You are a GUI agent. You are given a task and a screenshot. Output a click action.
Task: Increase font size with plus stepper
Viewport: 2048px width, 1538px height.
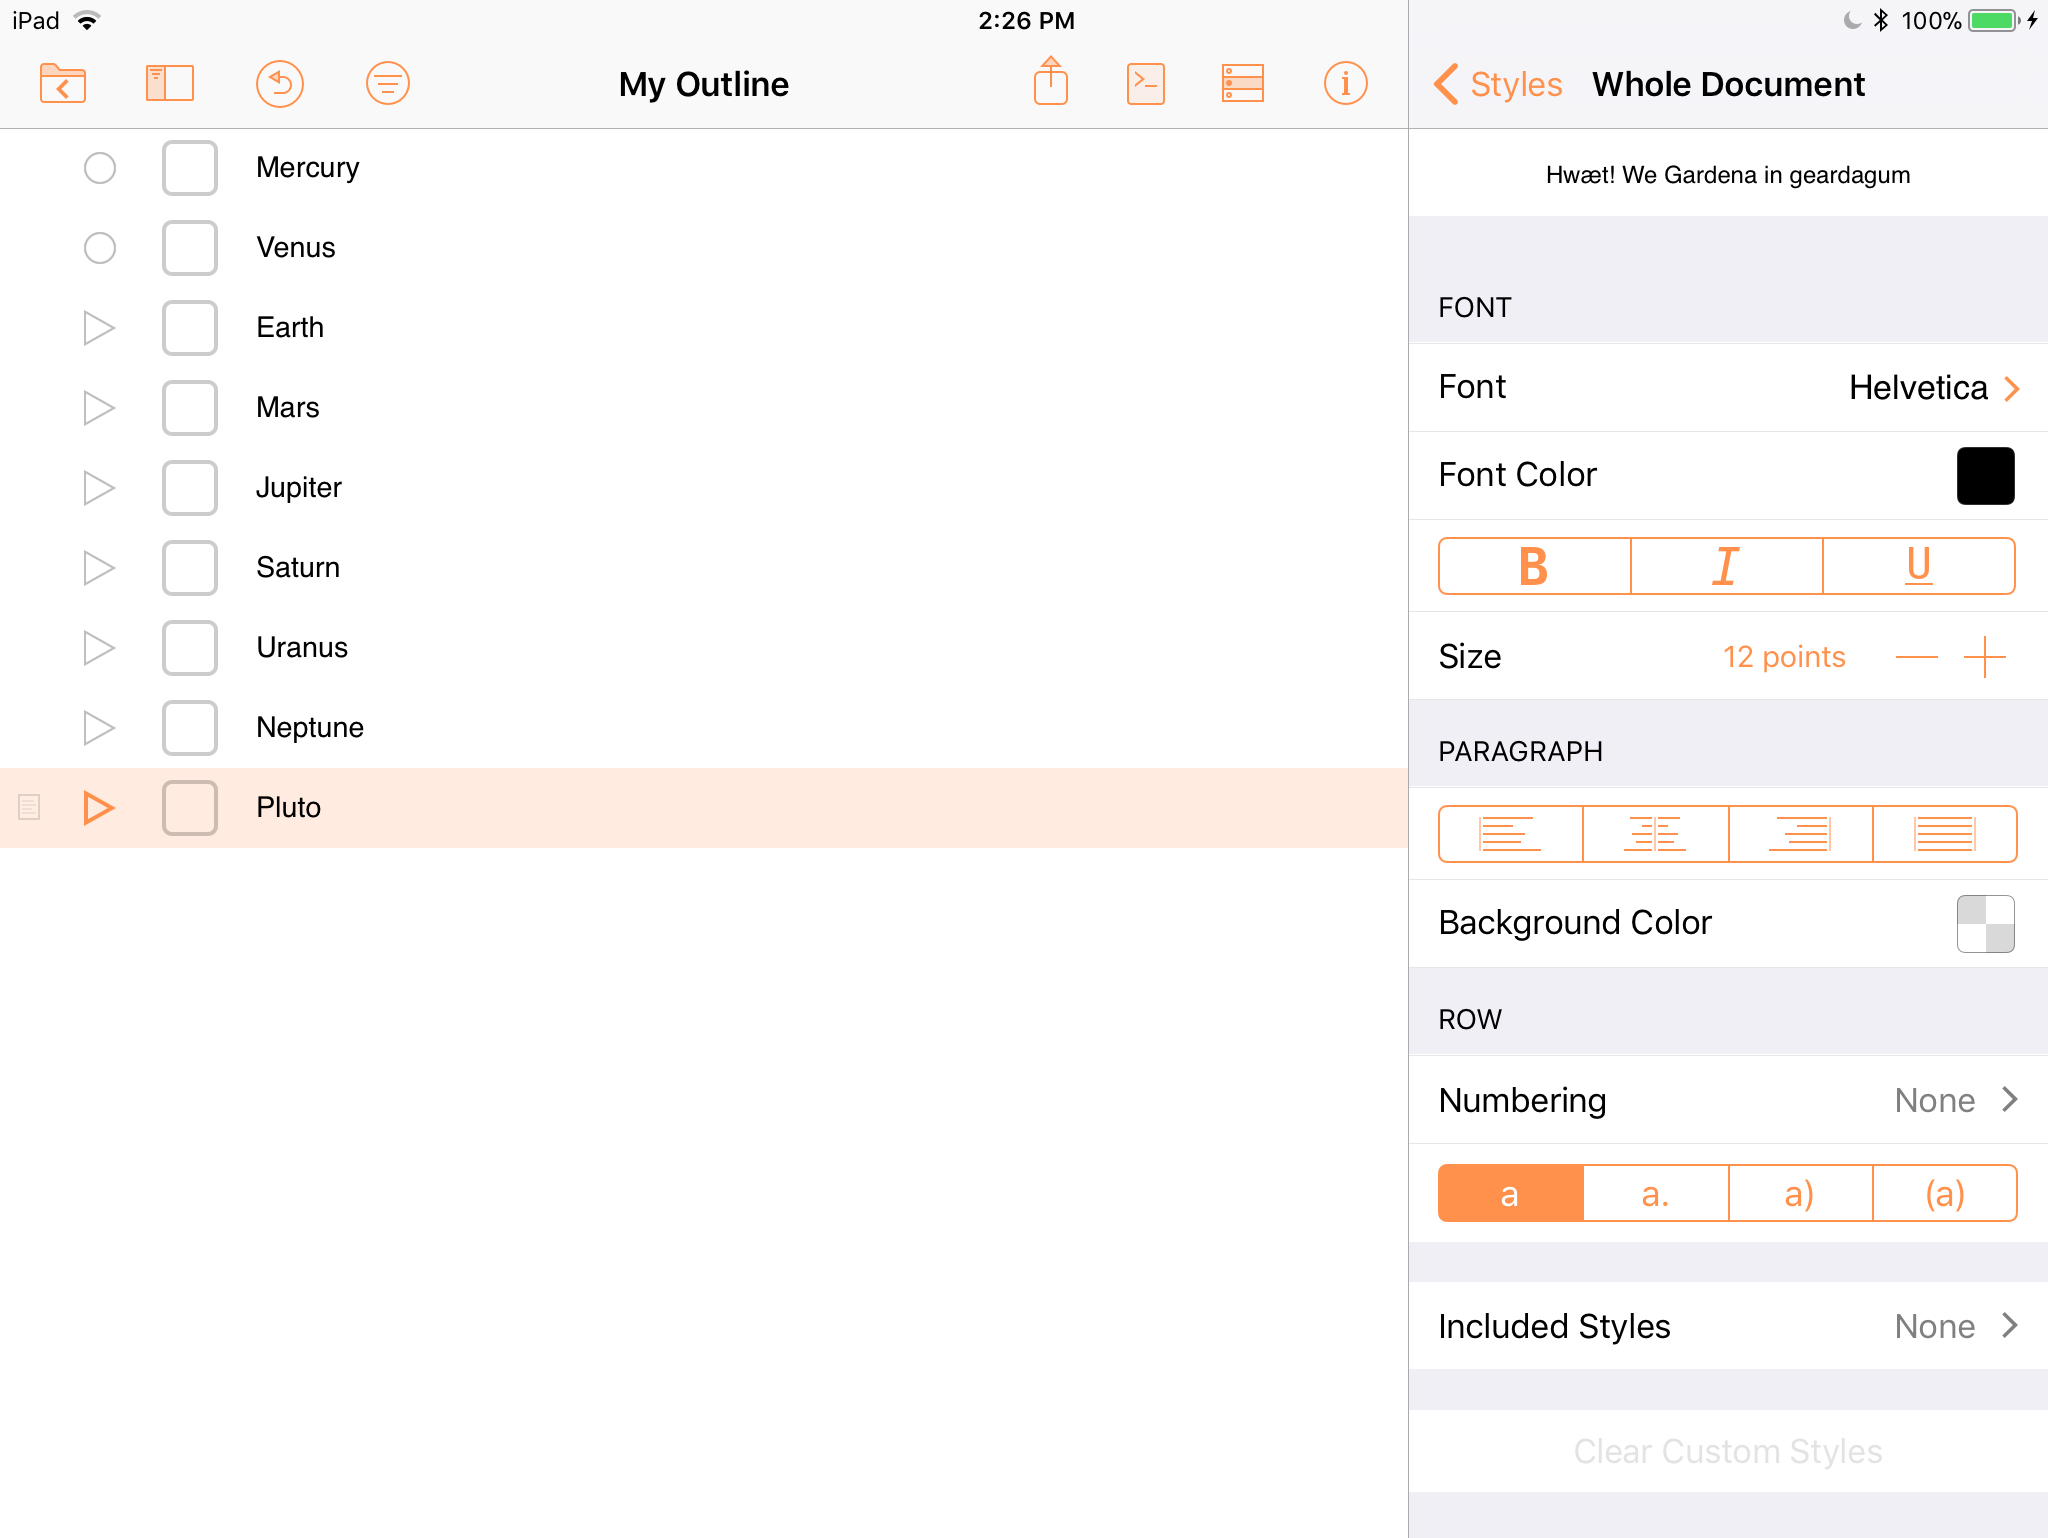tap(1984, 658)
